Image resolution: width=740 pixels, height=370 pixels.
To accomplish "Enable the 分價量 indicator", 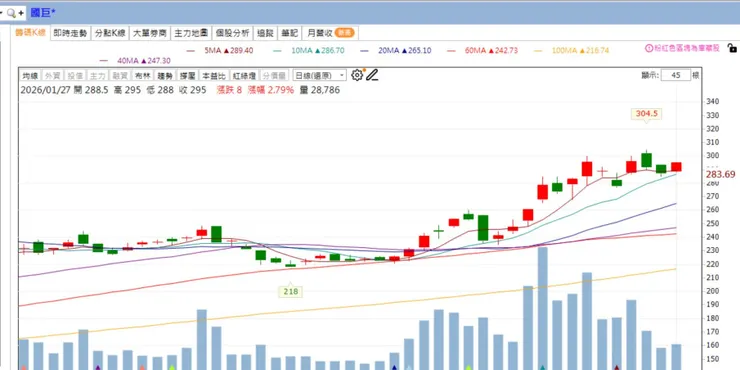I will 274,76.
